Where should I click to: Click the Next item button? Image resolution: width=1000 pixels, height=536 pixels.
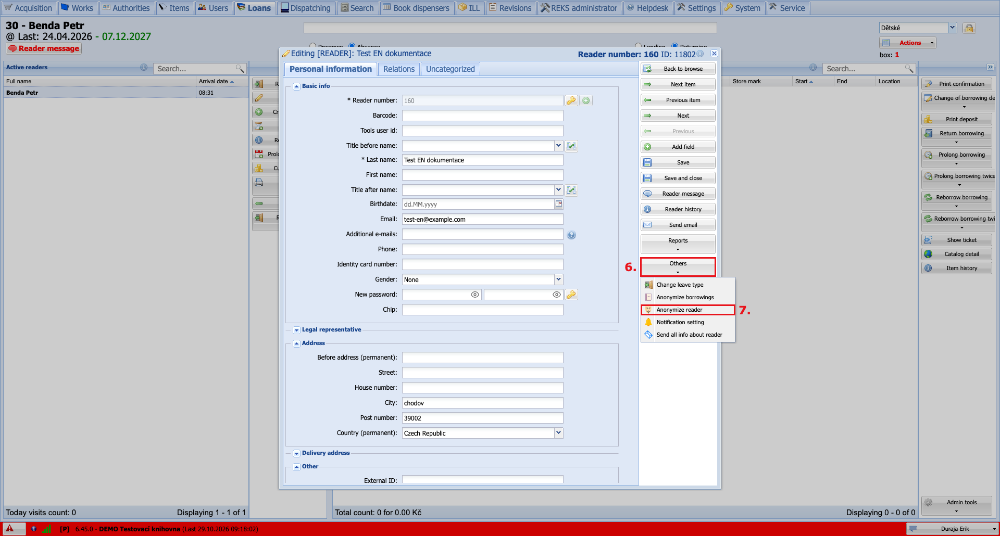[x=678, y=84]
